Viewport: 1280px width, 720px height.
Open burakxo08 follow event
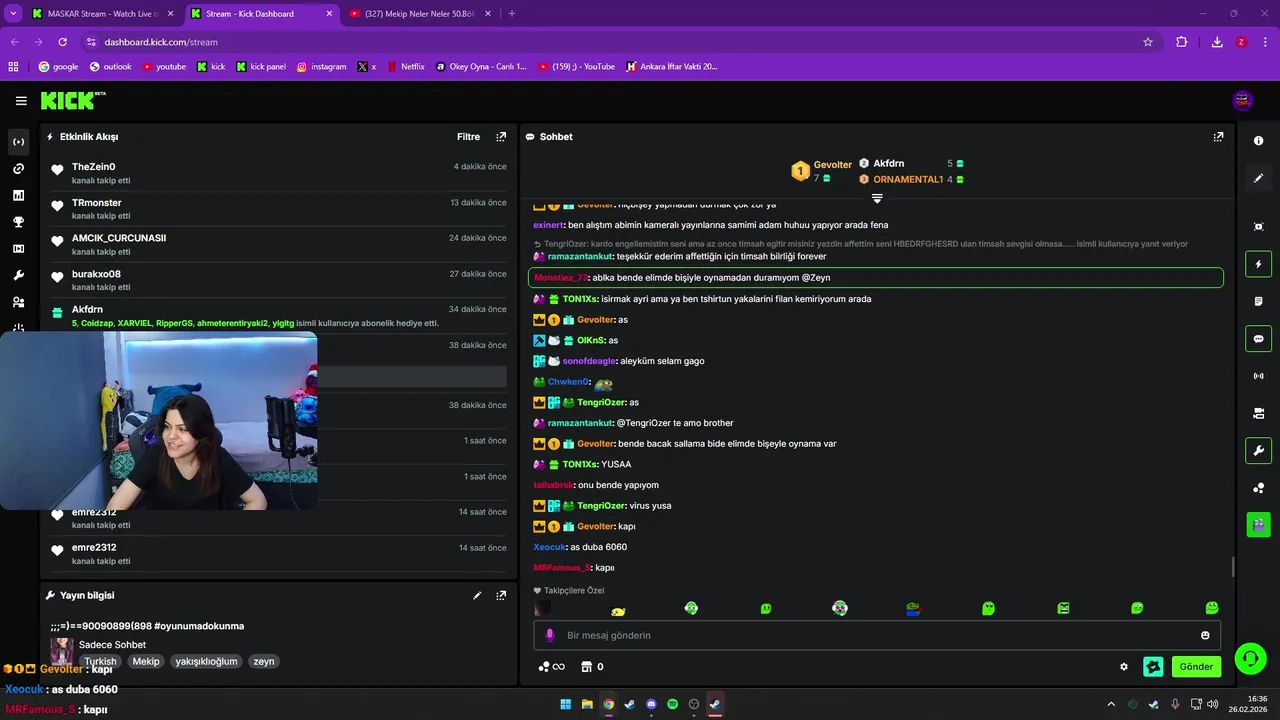279,280
